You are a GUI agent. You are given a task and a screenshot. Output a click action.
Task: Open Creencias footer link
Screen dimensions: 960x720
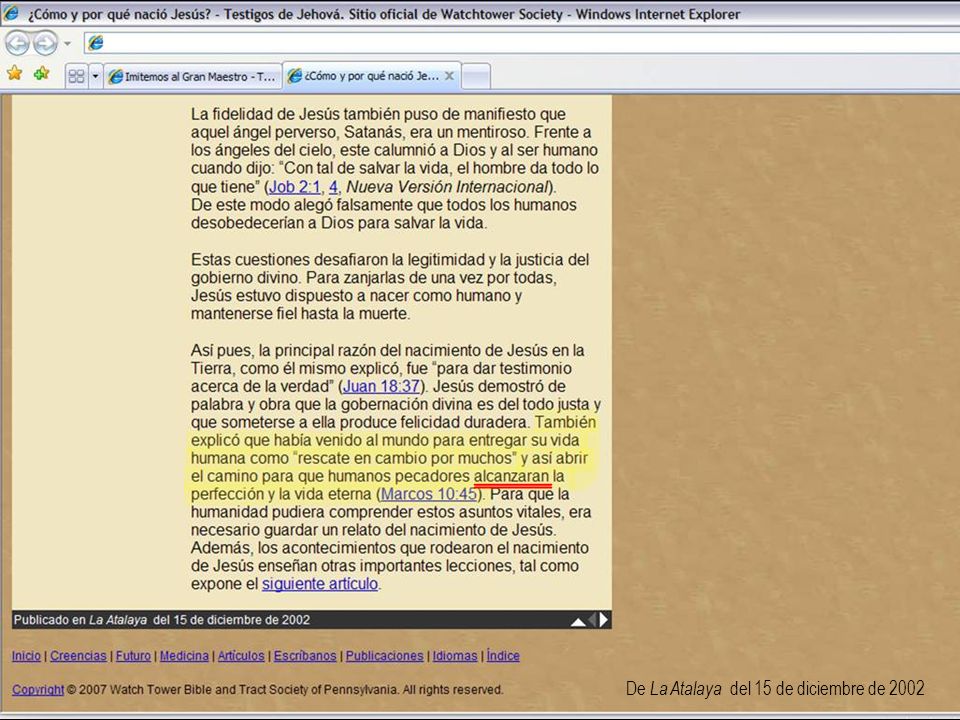(78, 656)
